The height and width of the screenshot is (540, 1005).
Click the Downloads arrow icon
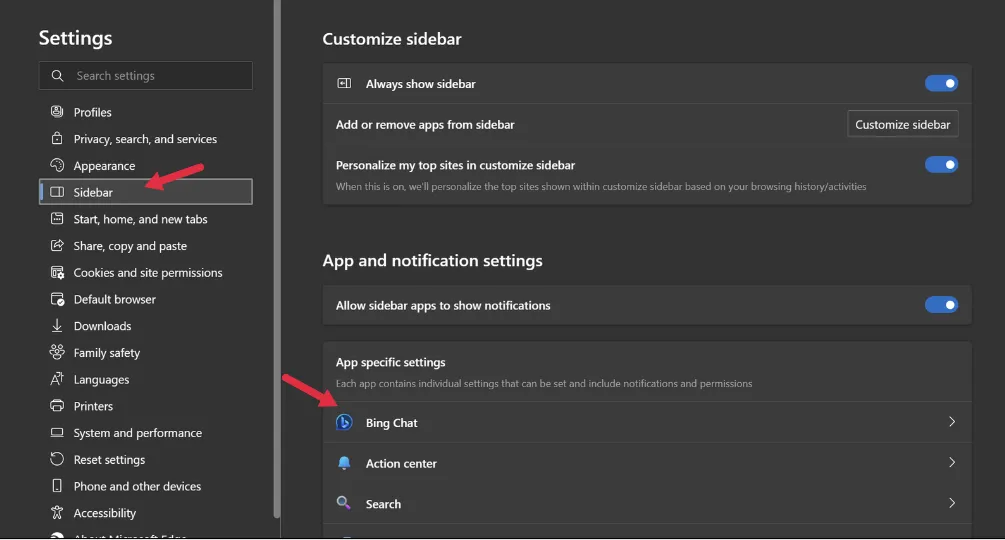coord(57,325)
